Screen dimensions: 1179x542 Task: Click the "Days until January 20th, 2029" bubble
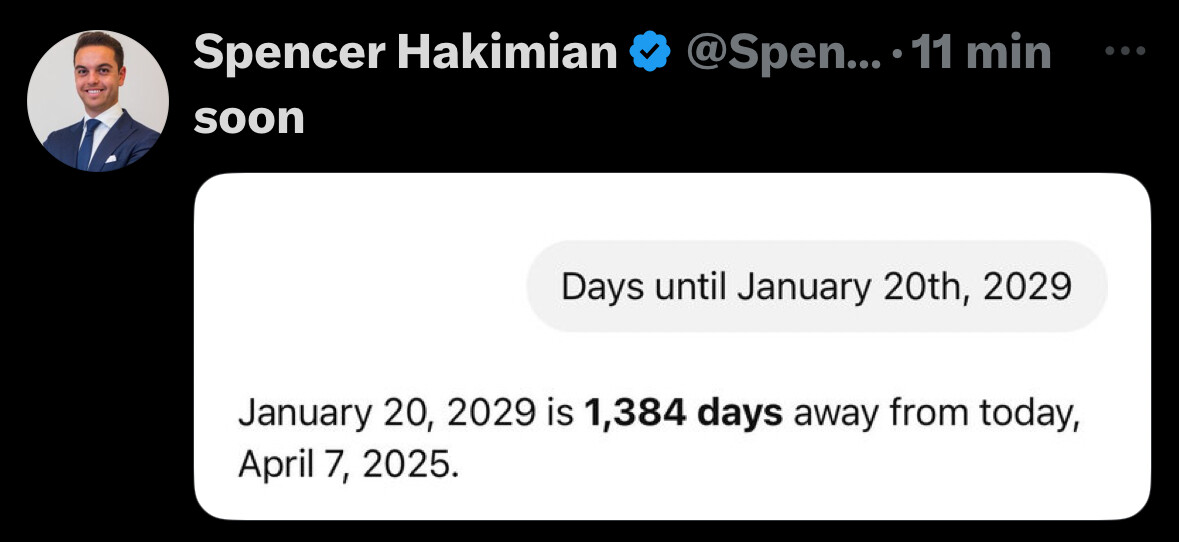(x=817, y=287)
